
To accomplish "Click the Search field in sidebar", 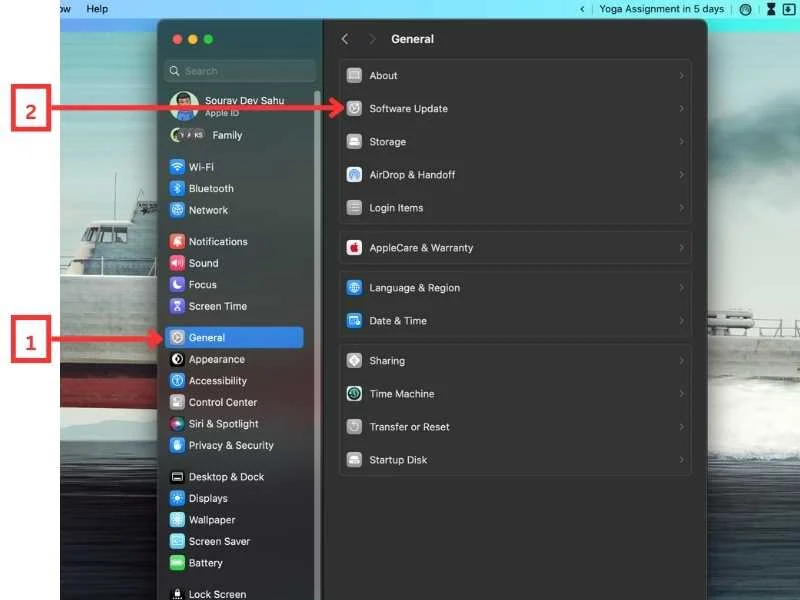I will (x=240, y=71).
